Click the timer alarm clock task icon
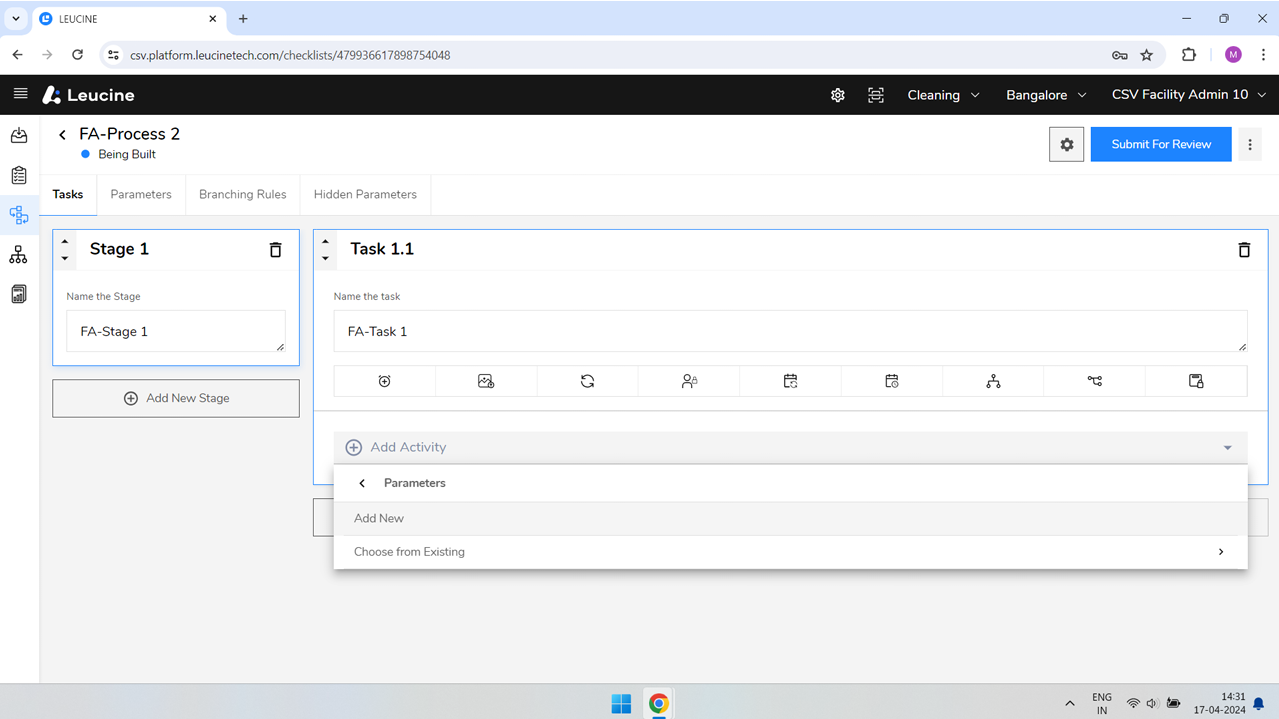Image resolution: width=1279 pixels, height=719 pixels. pos(385,381)
